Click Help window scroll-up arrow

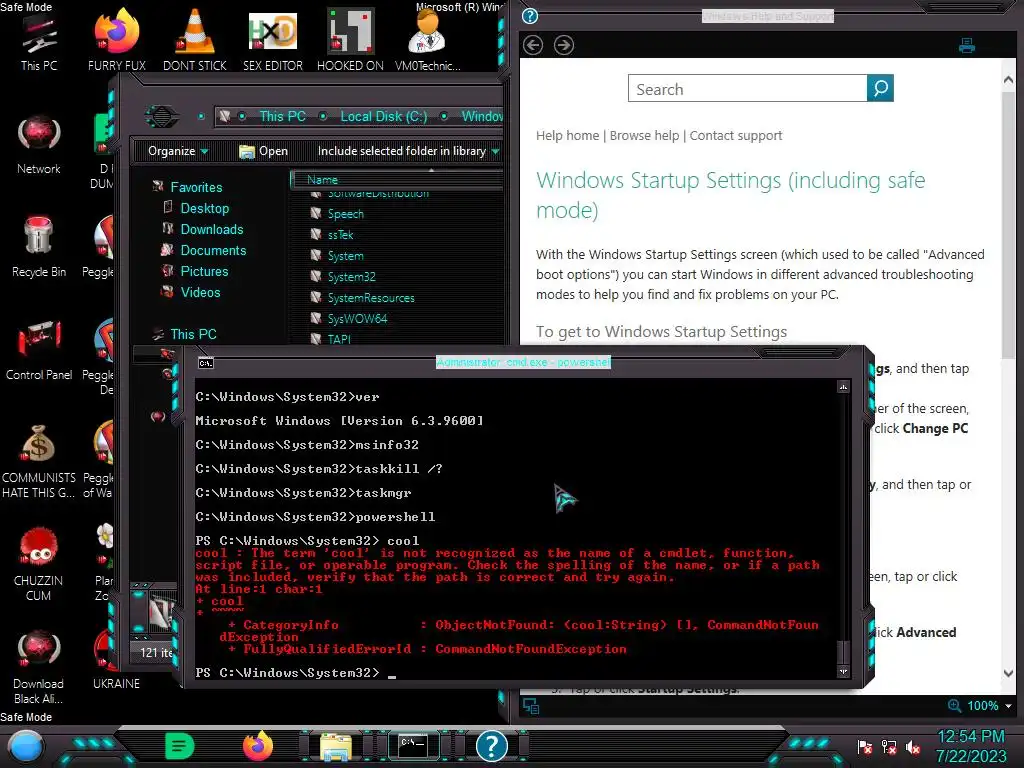tap(1008, 80)
